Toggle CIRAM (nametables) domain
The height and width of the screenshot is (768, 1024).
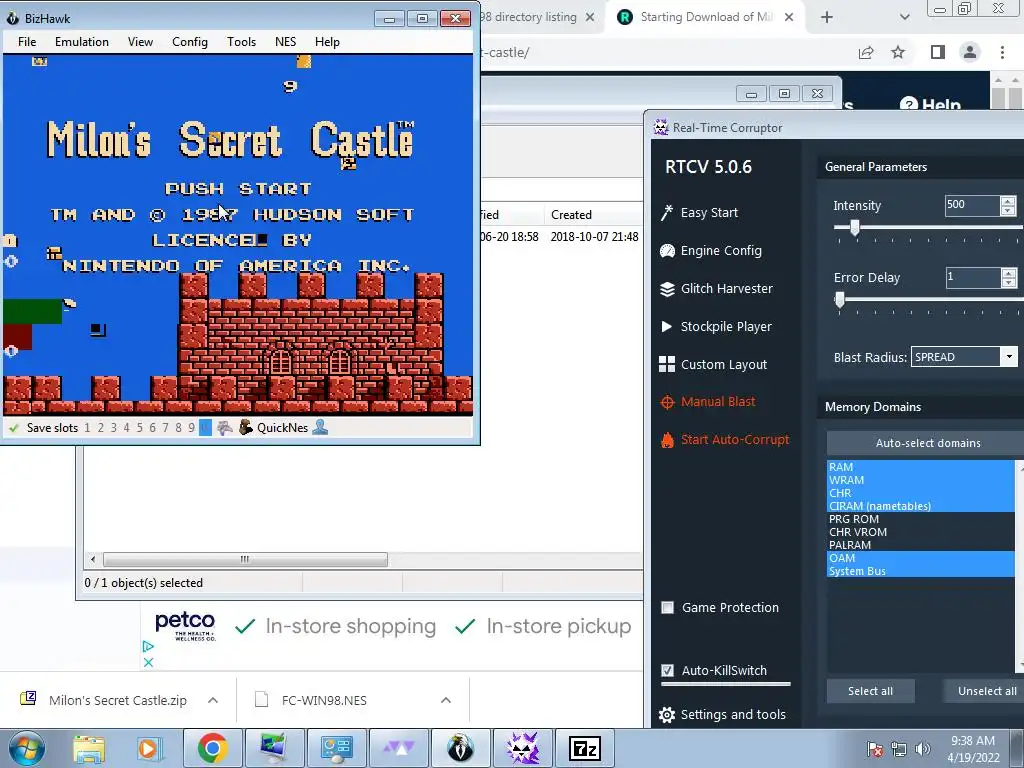coord(921,506)
